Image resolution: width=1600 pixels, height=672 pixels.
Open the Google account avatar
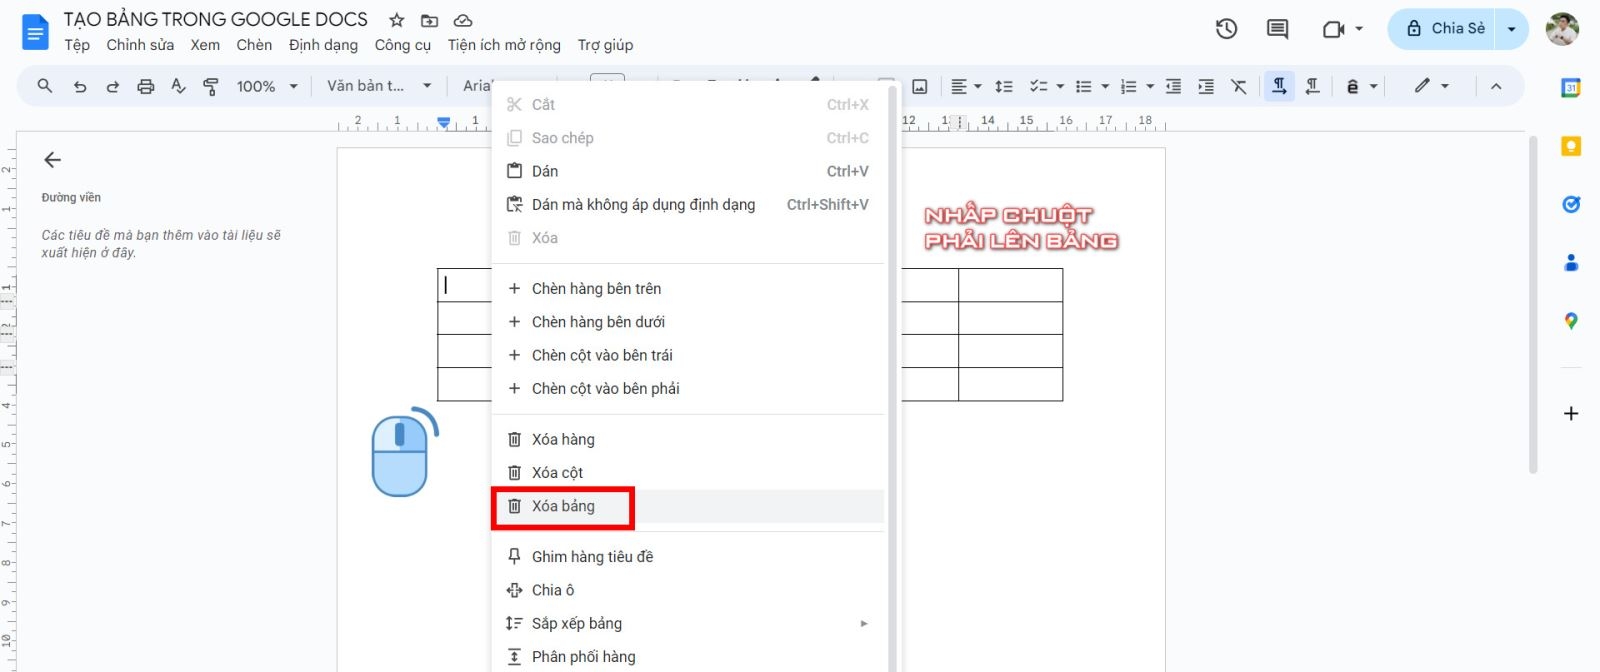tap(1562, 29)
